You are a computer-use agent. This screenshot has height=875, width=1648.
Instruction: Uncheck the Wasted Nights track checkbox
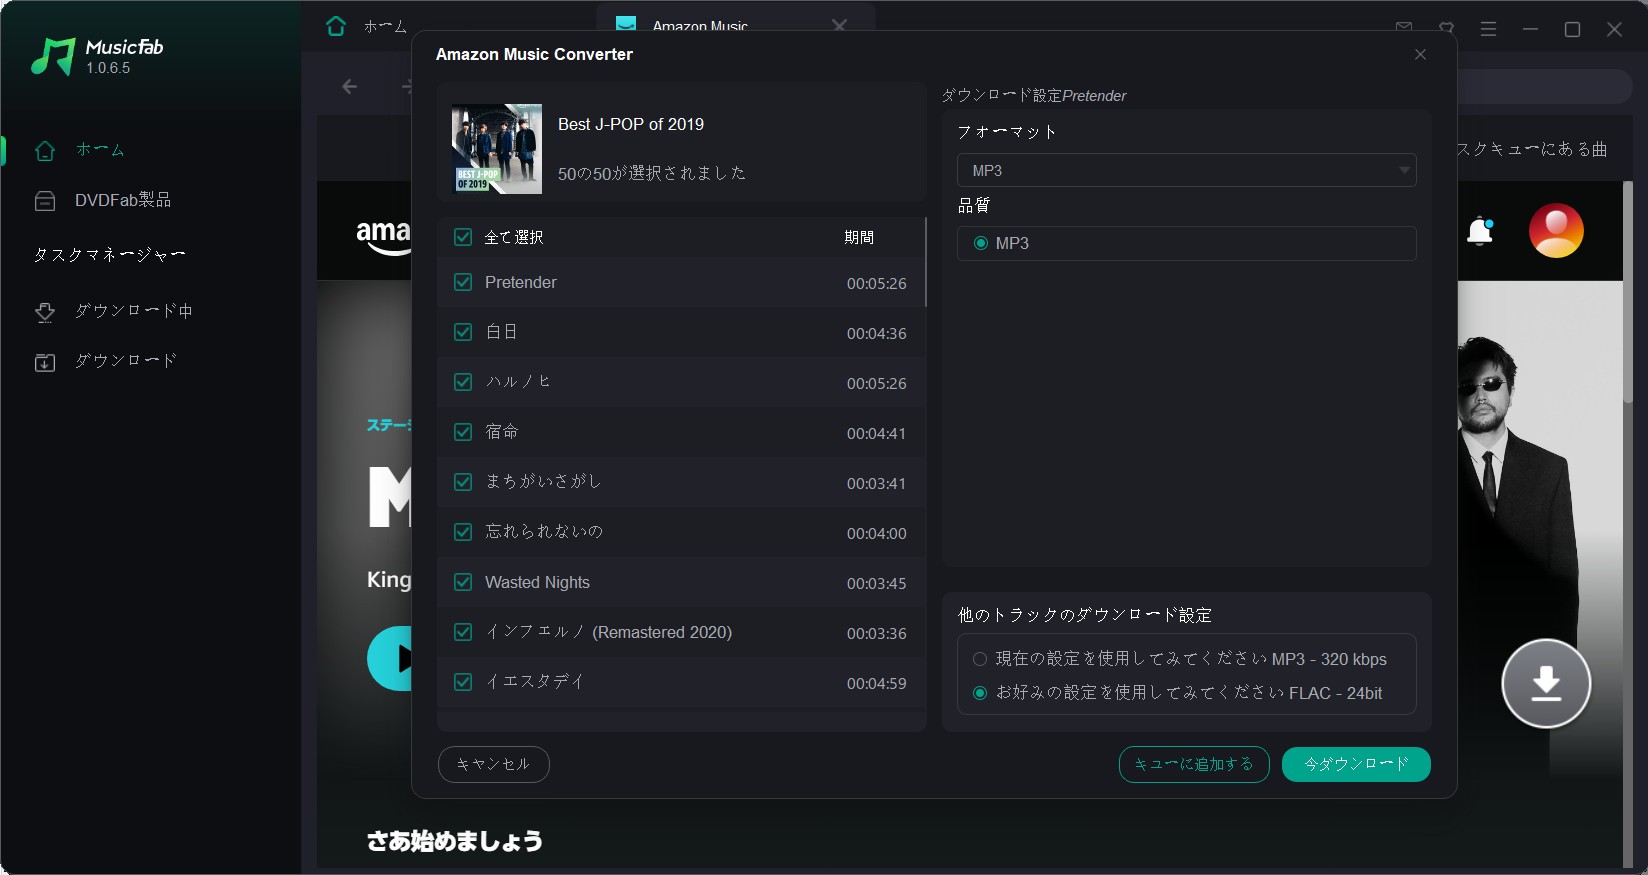[x=463, y=582]
